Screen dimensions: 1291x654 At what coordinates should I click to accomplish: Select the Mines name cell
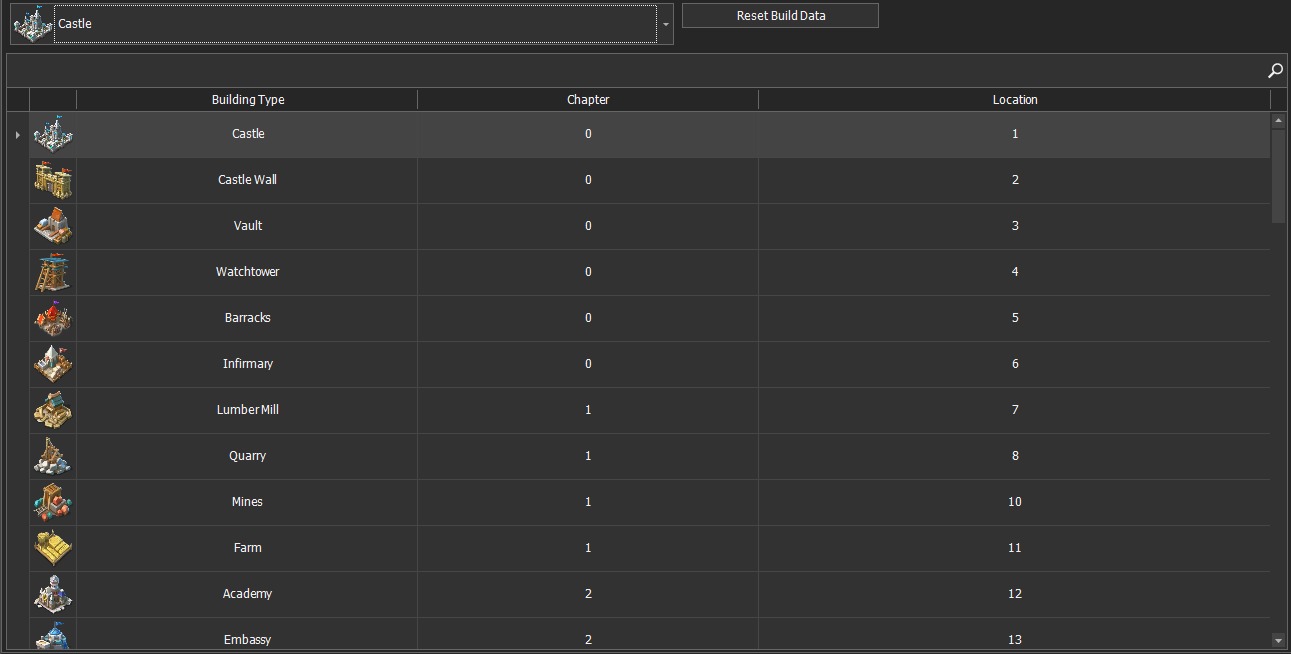pos(247,502)
